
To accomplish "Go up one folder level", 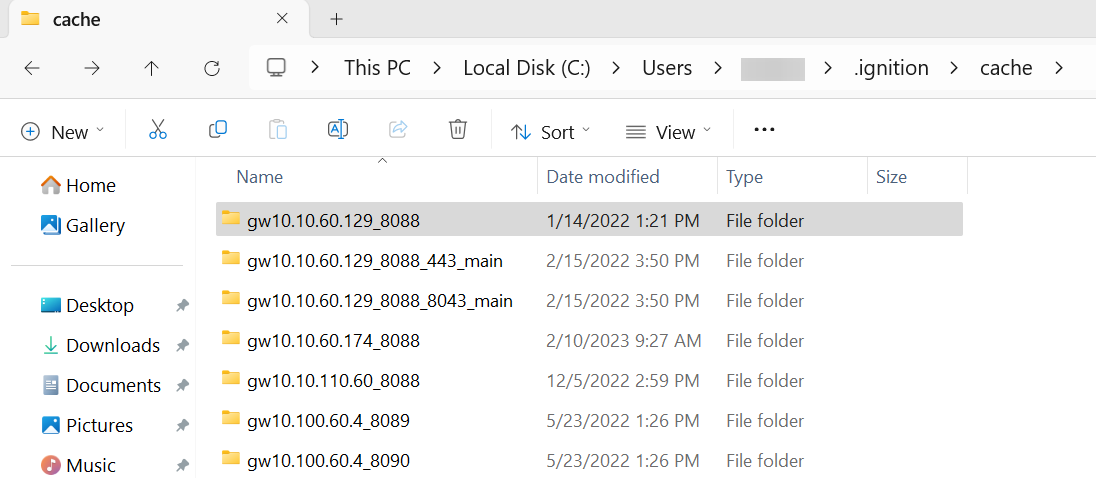I will [151, 68].
